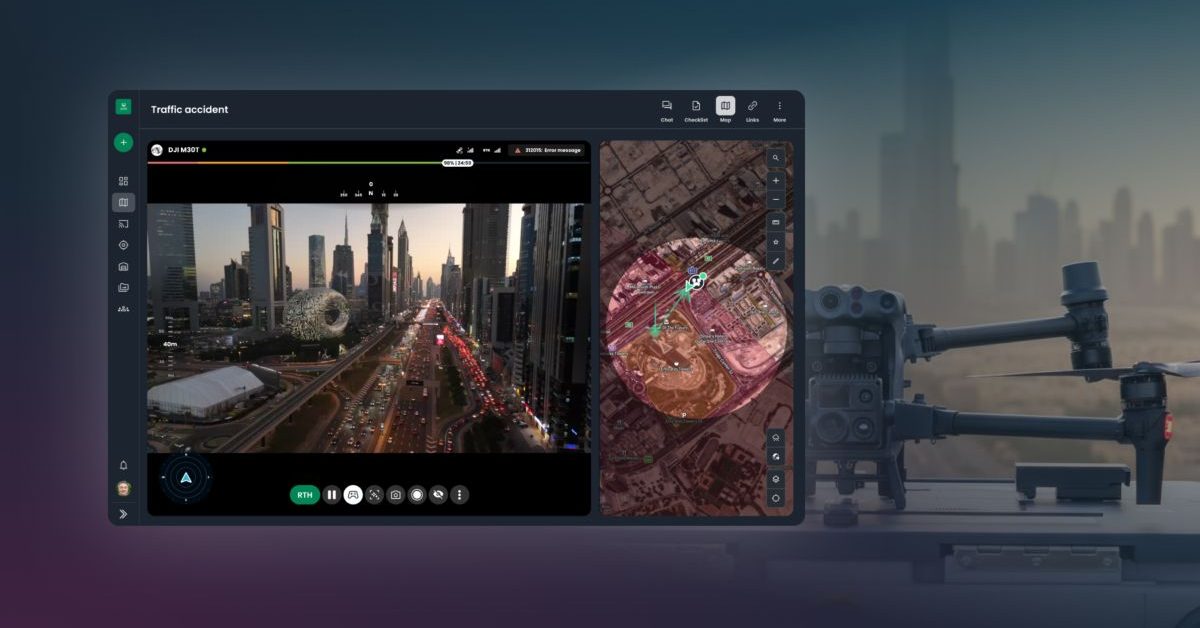The height and width of the screenshot is (628, 1200).
Task: Open the team members icon in sidebar
Action: point(123,309)
